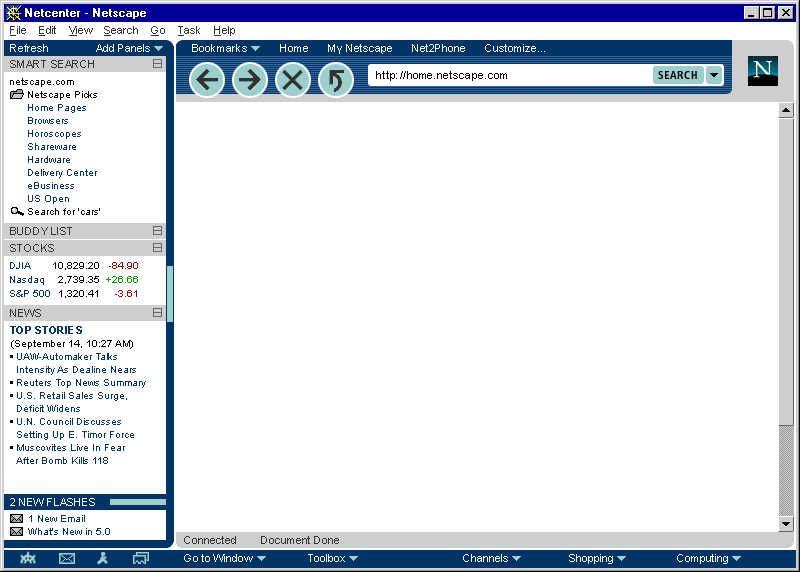The image size is (800, 572).
Task: Click the vertical scrollbar down arrow
Action: tap(785, 524)
